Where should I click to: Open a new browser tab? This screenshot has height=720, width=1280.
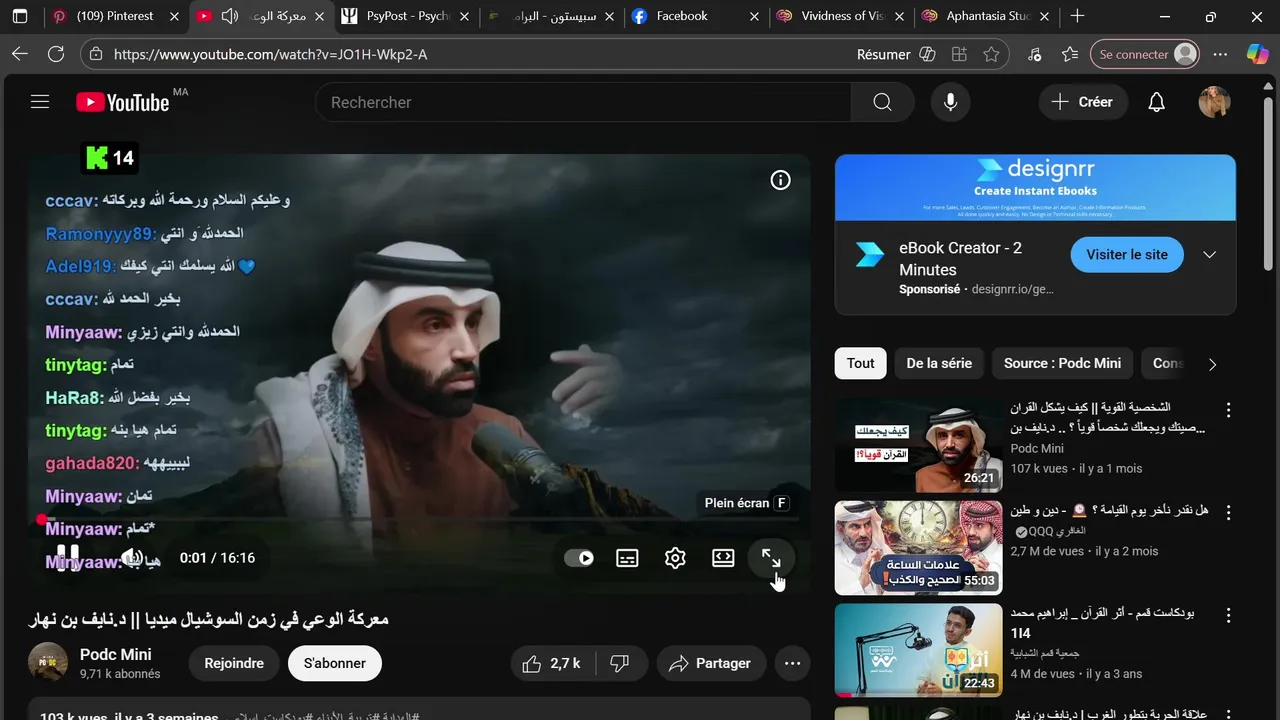[1077, 16]
